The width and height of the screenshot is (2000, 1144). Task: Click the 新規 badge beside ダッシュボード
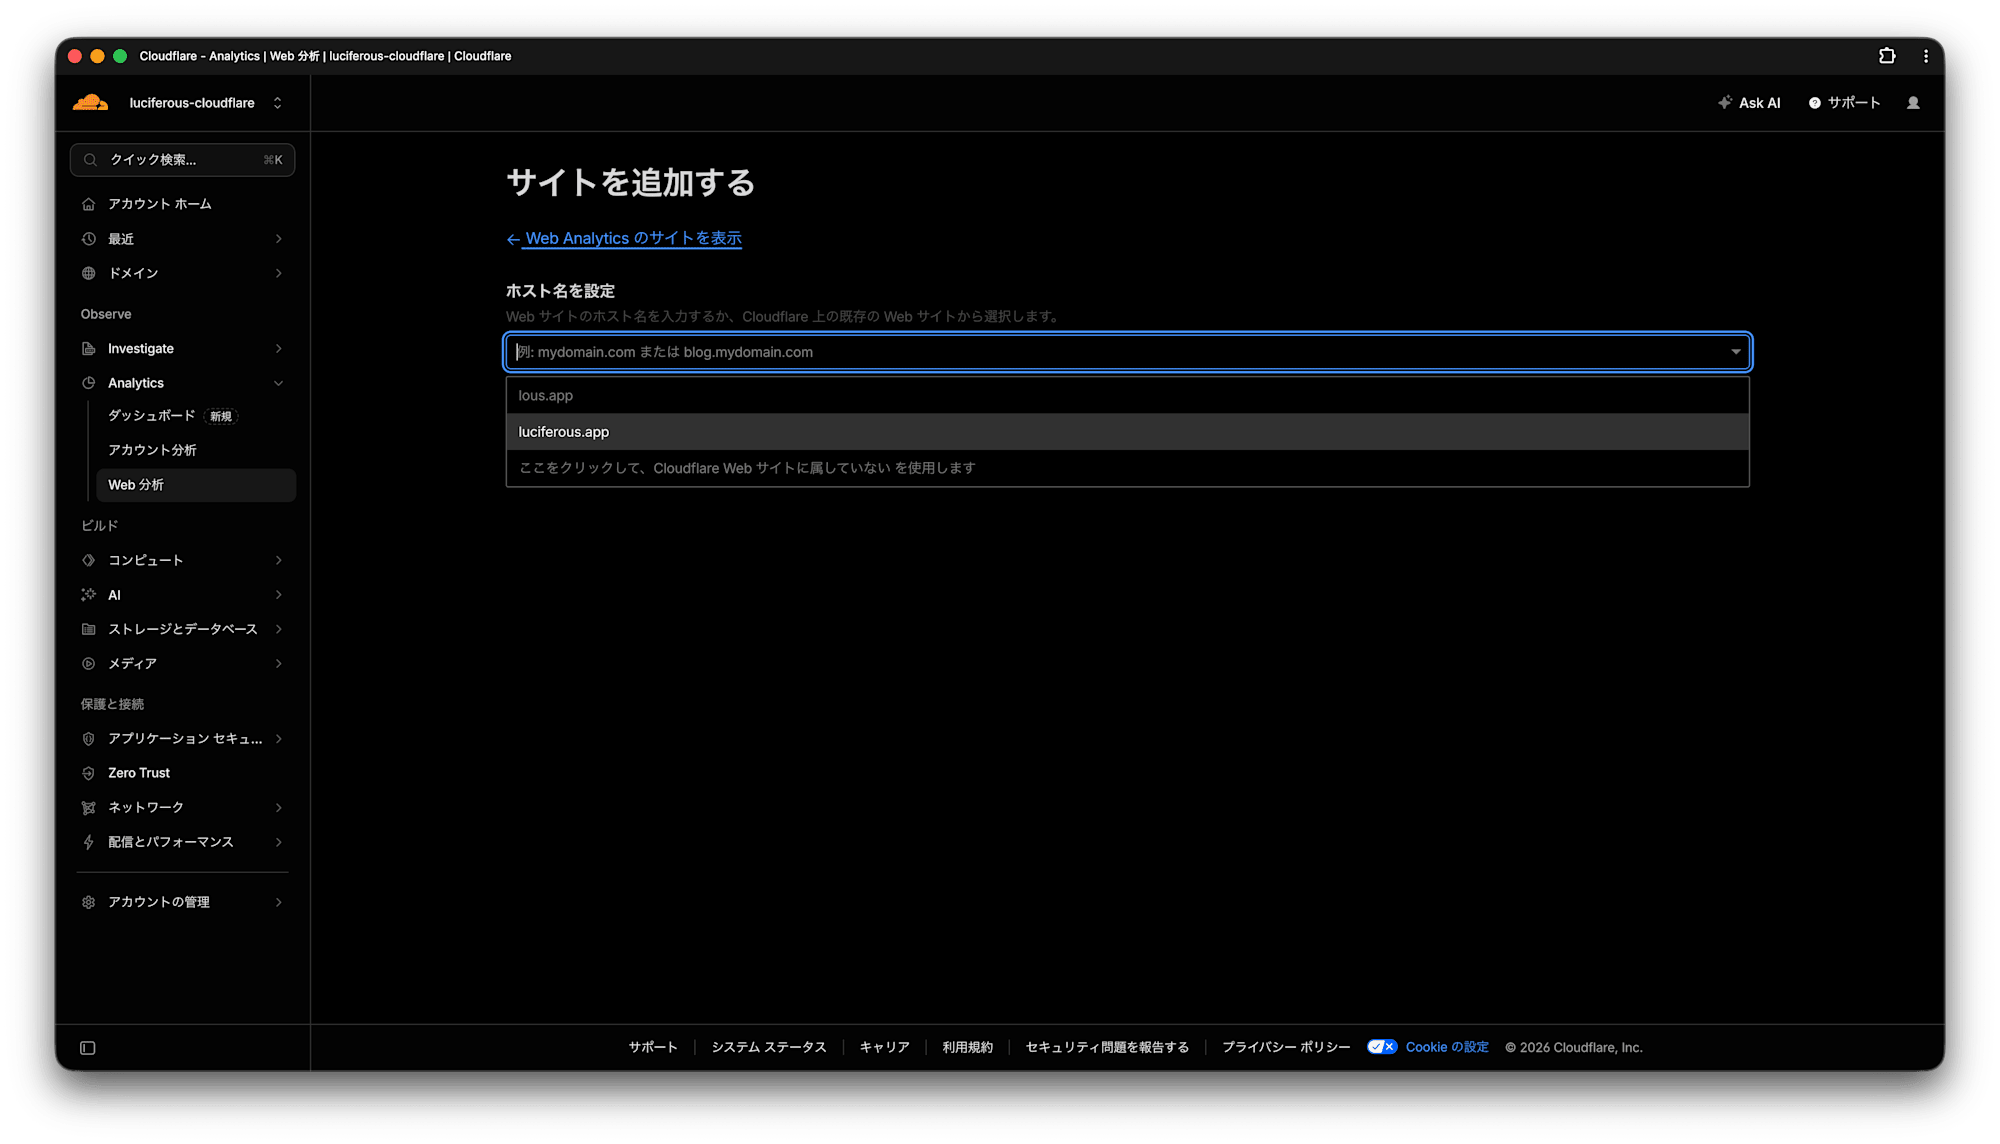click(221, 416)
